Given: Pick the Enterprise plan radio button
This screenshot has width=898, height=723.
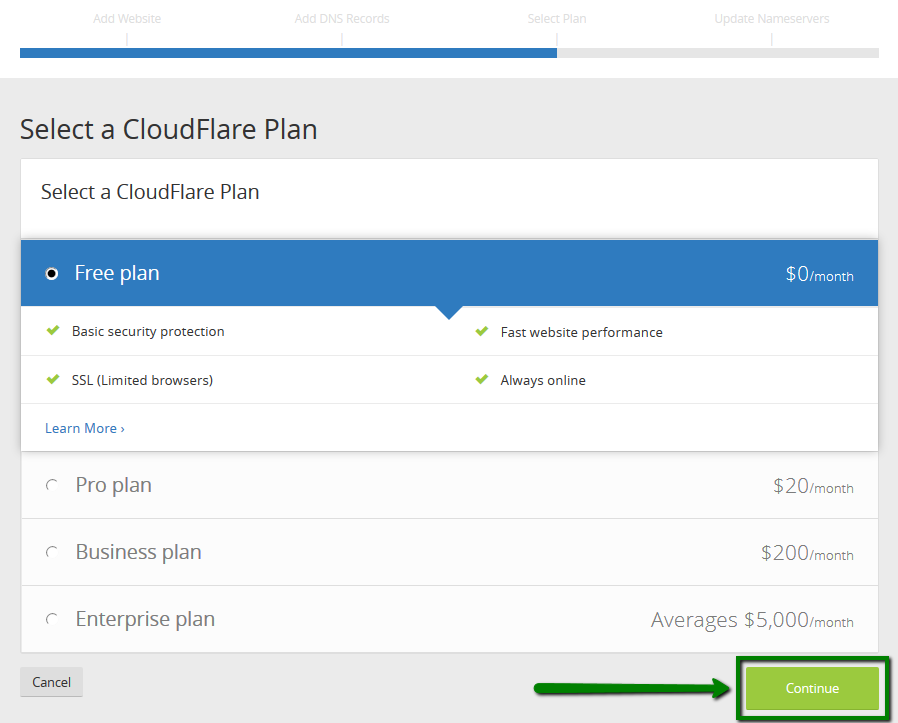Looking at the screenshot, I should tap(52, 619).
